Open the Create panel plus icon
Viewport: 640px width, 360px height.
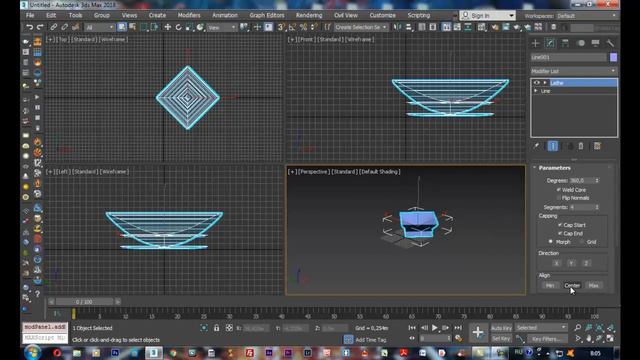(536, 43)
